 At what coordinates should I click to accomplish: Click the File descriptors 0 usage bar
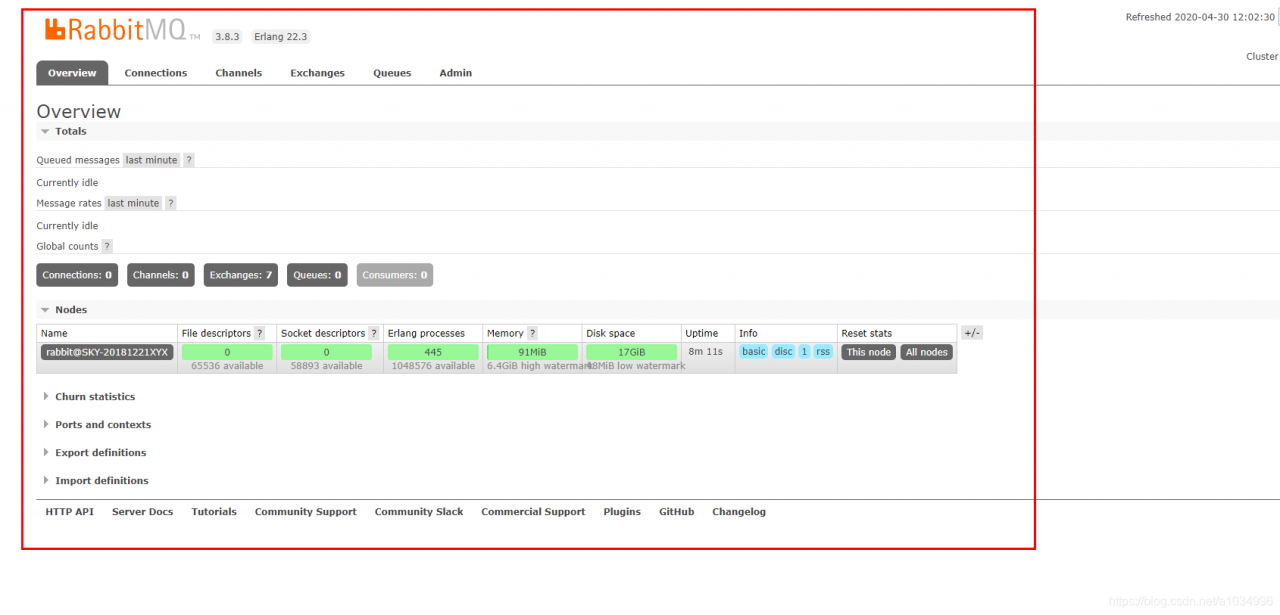(x=227, y=352)
